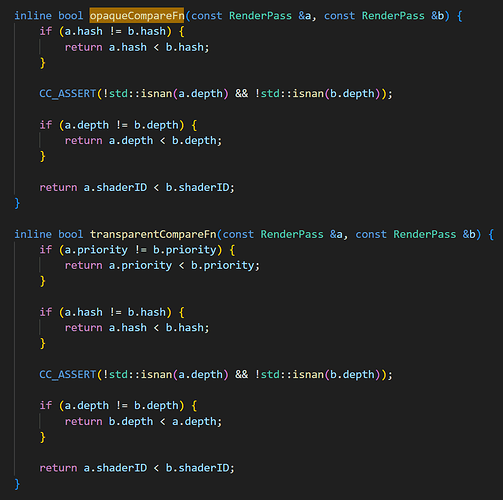The height and width of the screenshot is (500, 503).
Task: Click the '&b' parameter in opaqueCompareFn signature
Action: 438,16
